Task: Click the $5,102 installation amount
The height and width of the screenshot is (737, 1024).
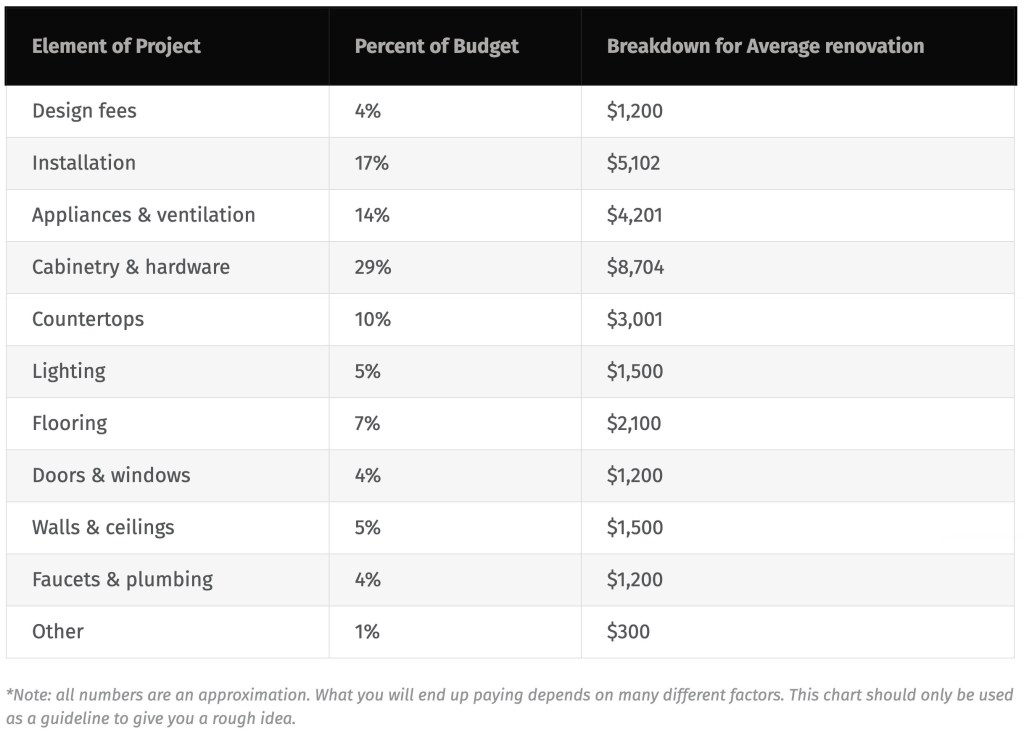Action: pyautogui.click(x=633, y=163)
